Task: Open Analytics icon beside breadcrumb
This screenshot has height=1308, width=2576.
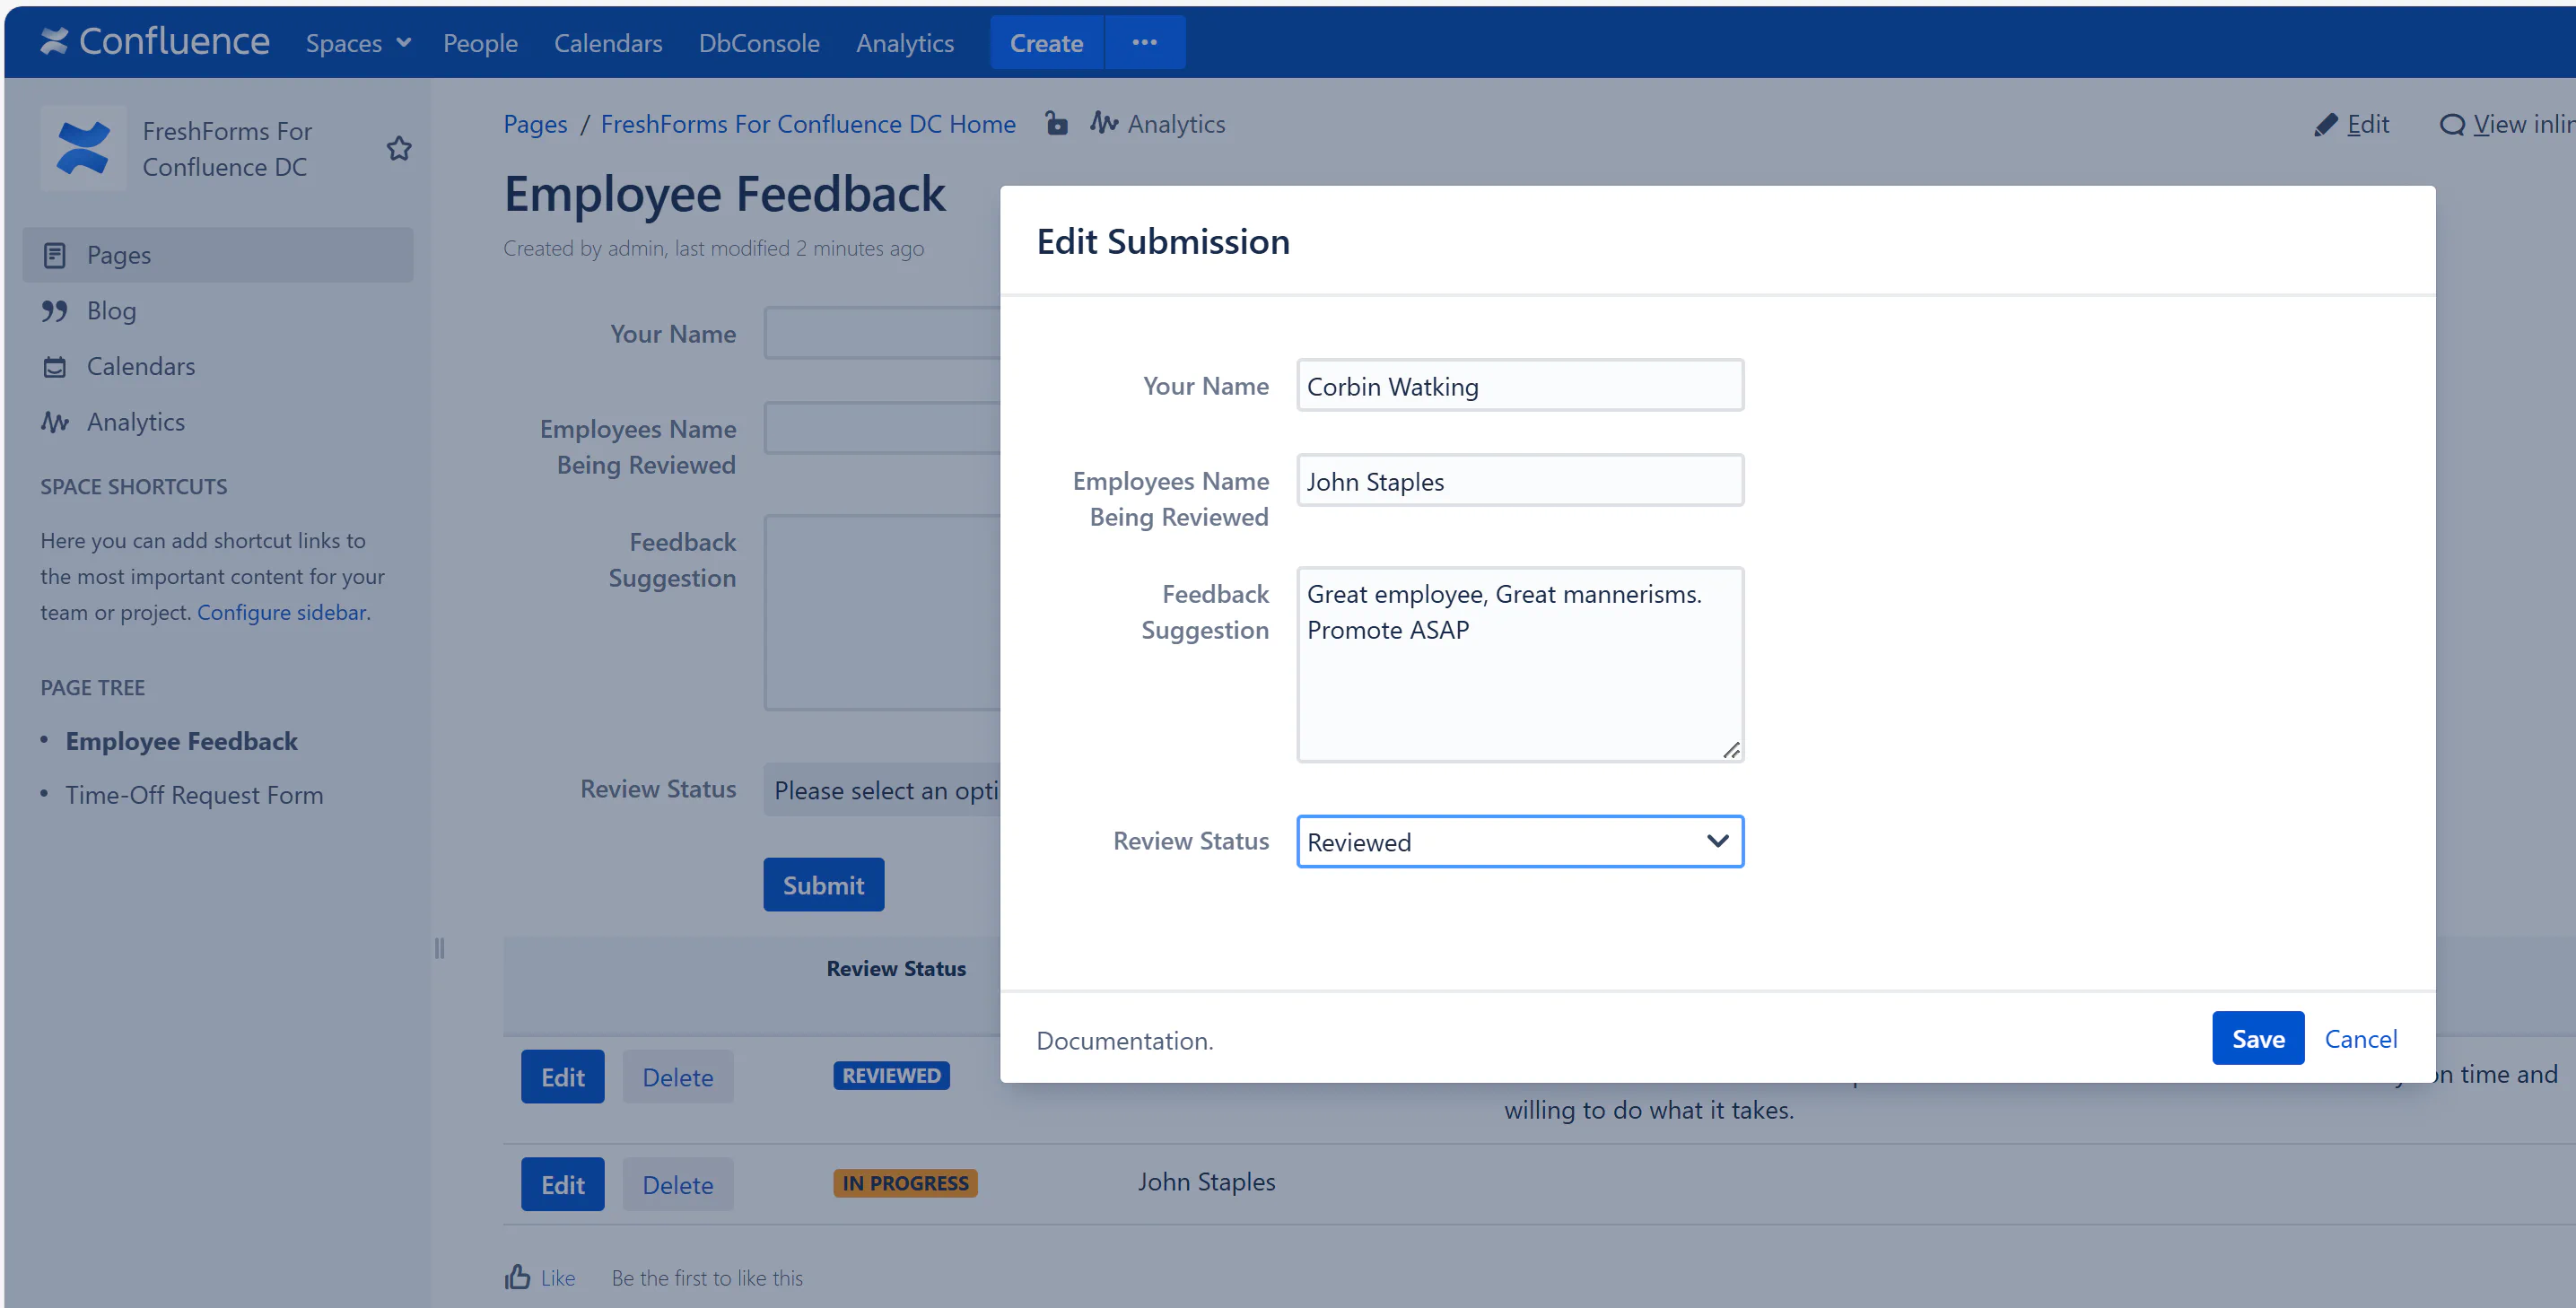Action: click(x=1104, y=123)
